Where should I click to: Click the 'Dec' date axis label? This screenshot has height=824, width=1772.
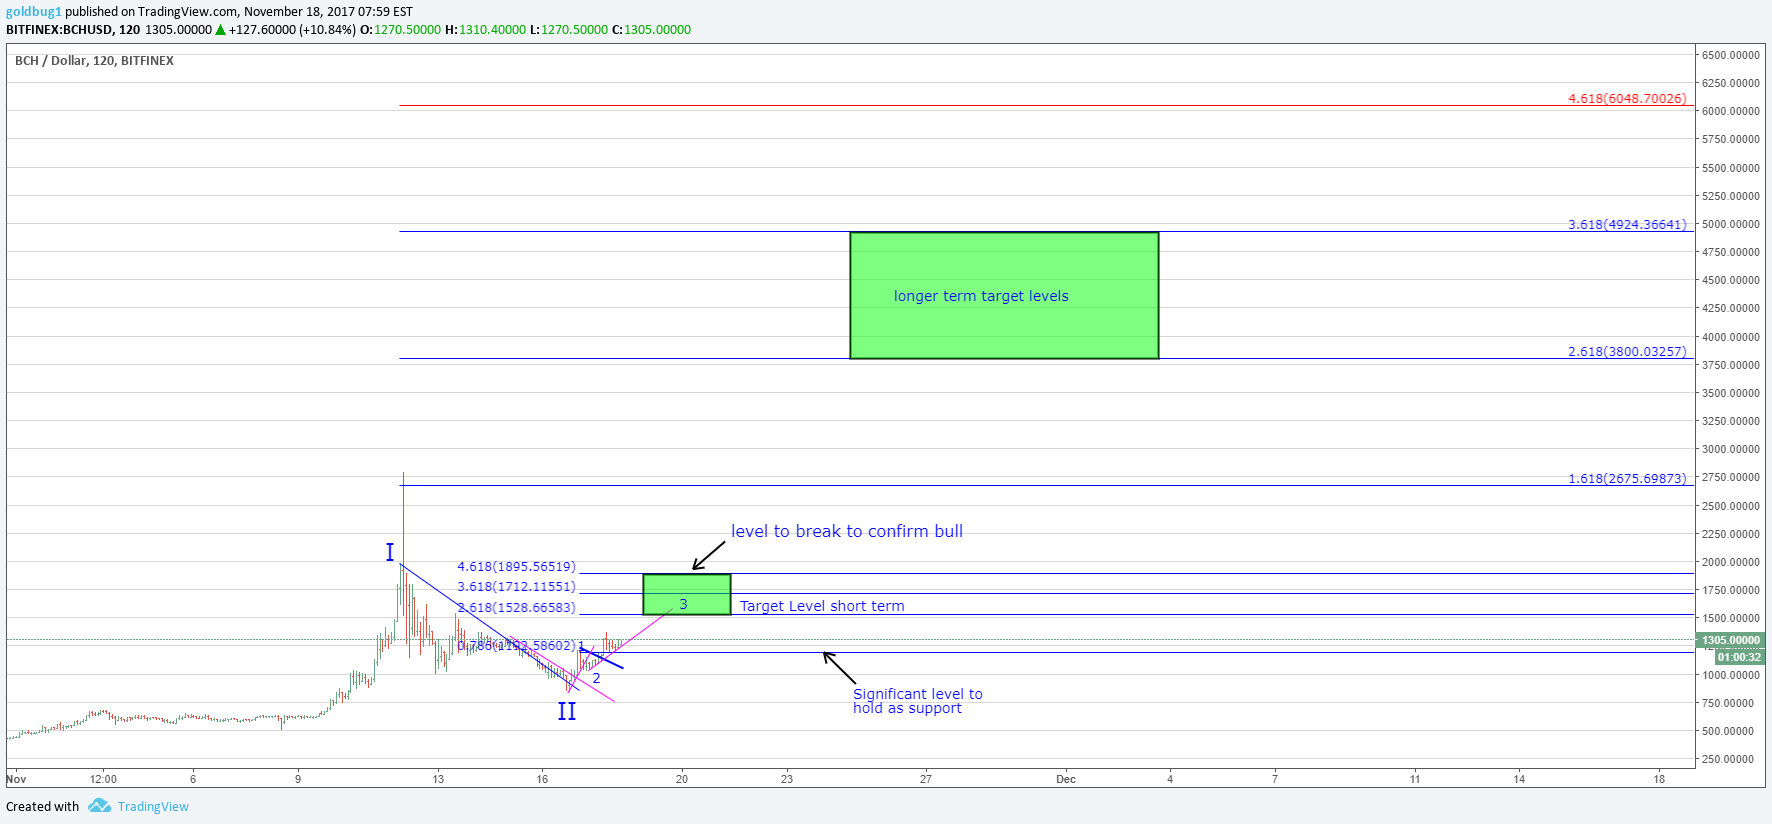(1066, 779)
